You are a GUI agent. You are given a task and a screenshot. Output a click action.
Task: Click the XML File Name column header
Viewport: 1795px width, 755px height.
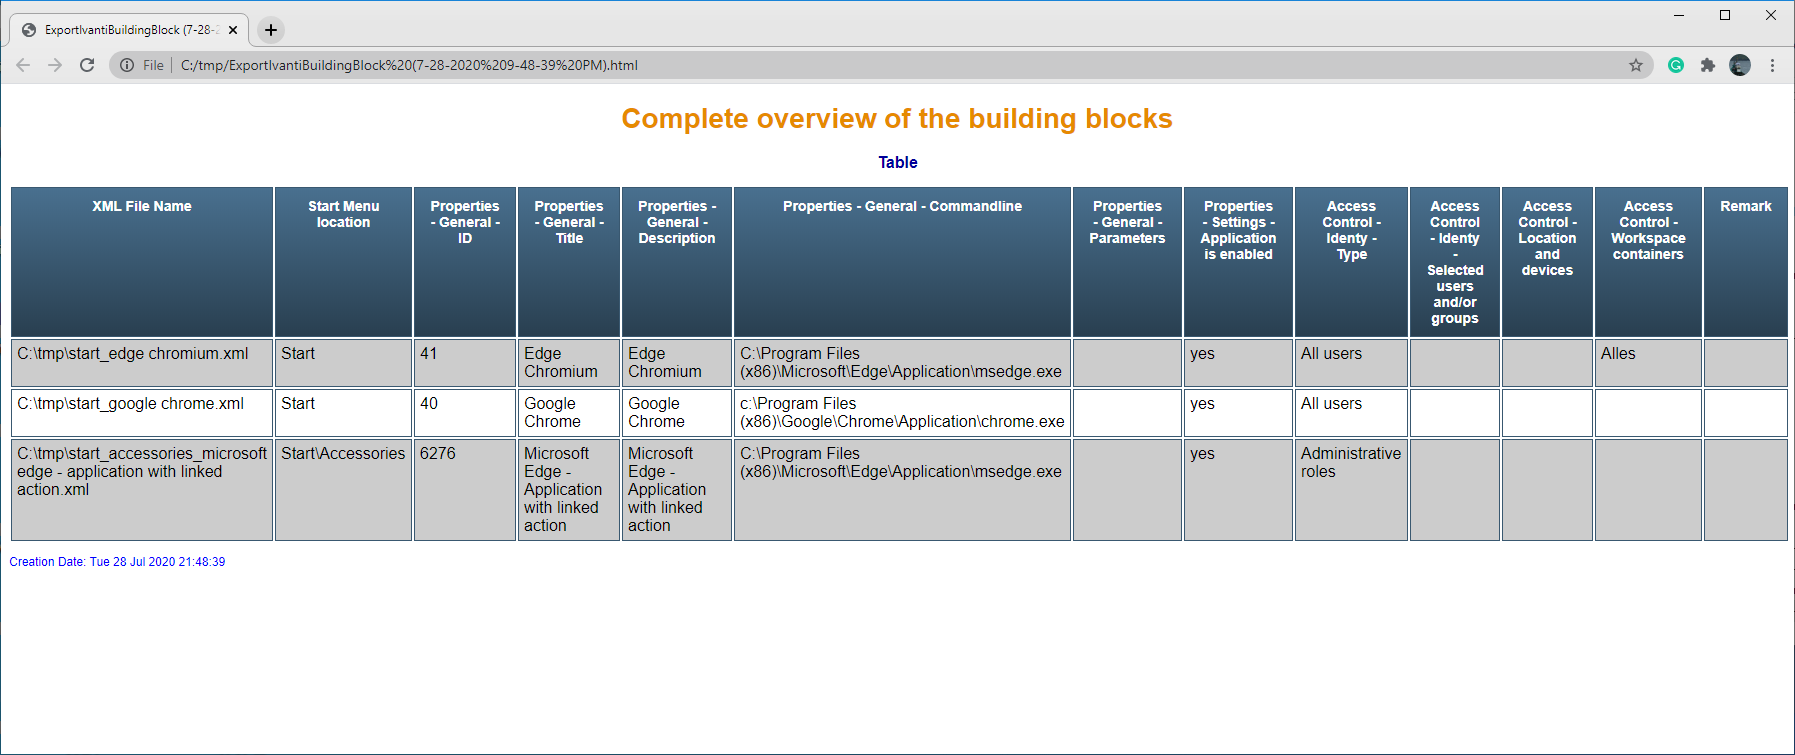[142, 206]
